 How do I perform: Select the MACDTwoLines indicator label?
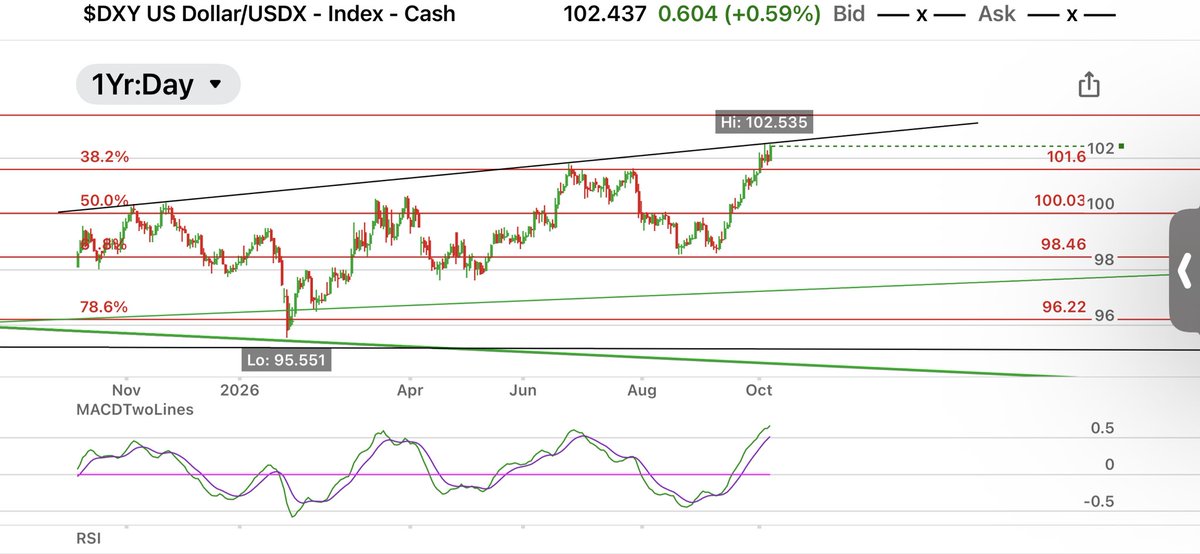click(x=135, y=409)
